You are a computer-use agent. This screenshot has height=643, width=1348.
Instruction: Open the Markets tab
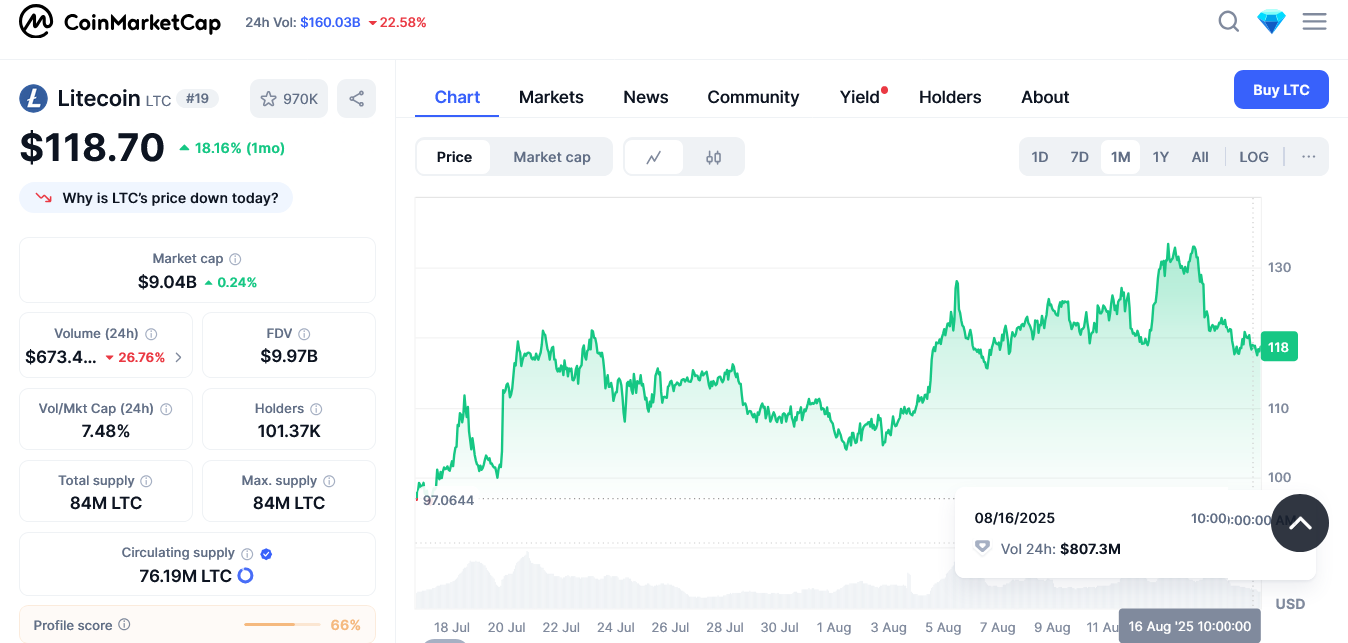tap(551, 97)
